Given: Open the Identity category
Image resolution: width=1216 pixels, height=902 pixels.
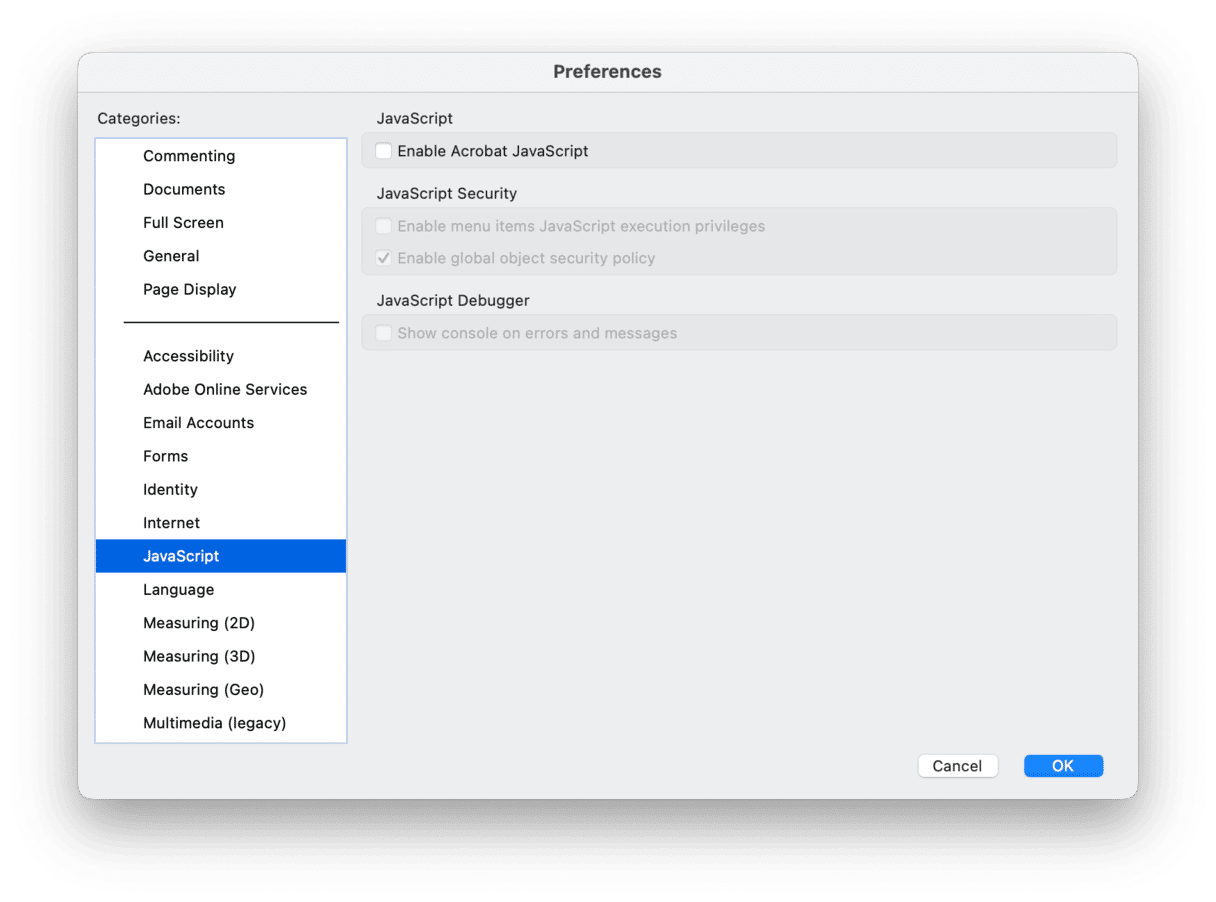Looking at the screenshot, I should tap(170, 490).
